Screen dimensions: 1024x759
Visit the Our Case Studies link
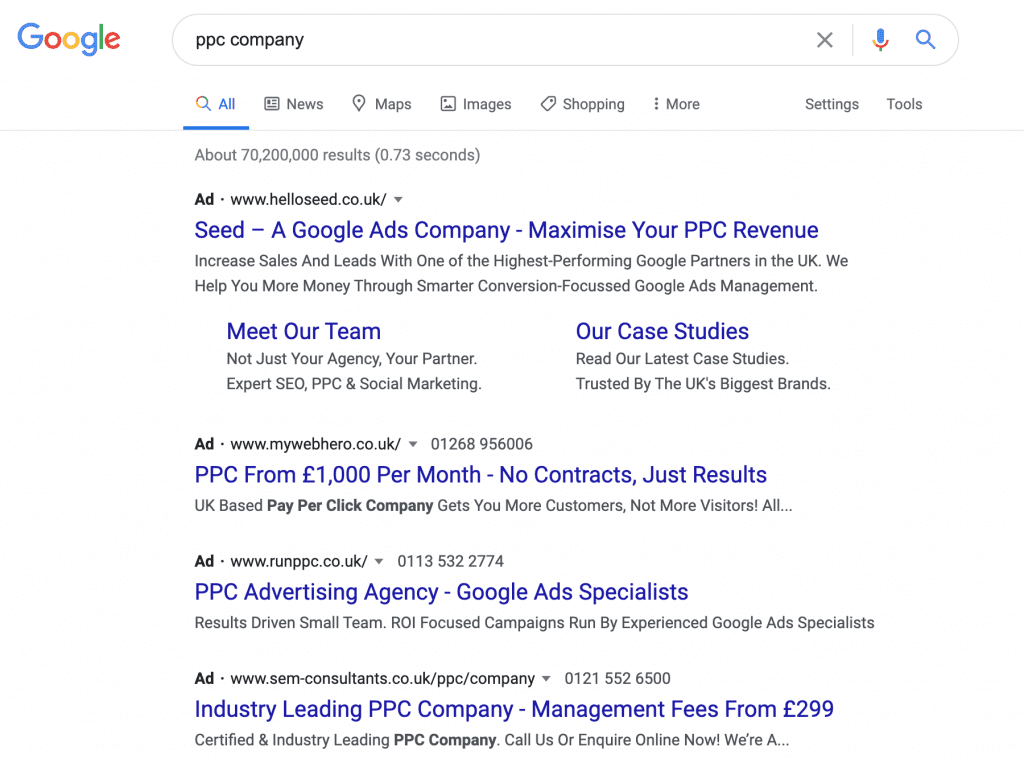pyautogui.click(x=662, y=331)
